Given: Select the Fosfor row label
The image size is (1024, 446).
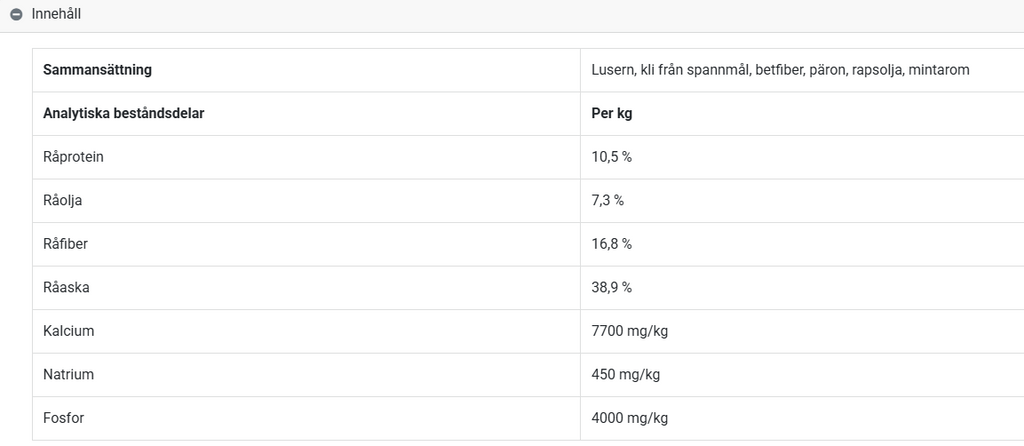Looking at the screenshot, I should click(63, 418).
